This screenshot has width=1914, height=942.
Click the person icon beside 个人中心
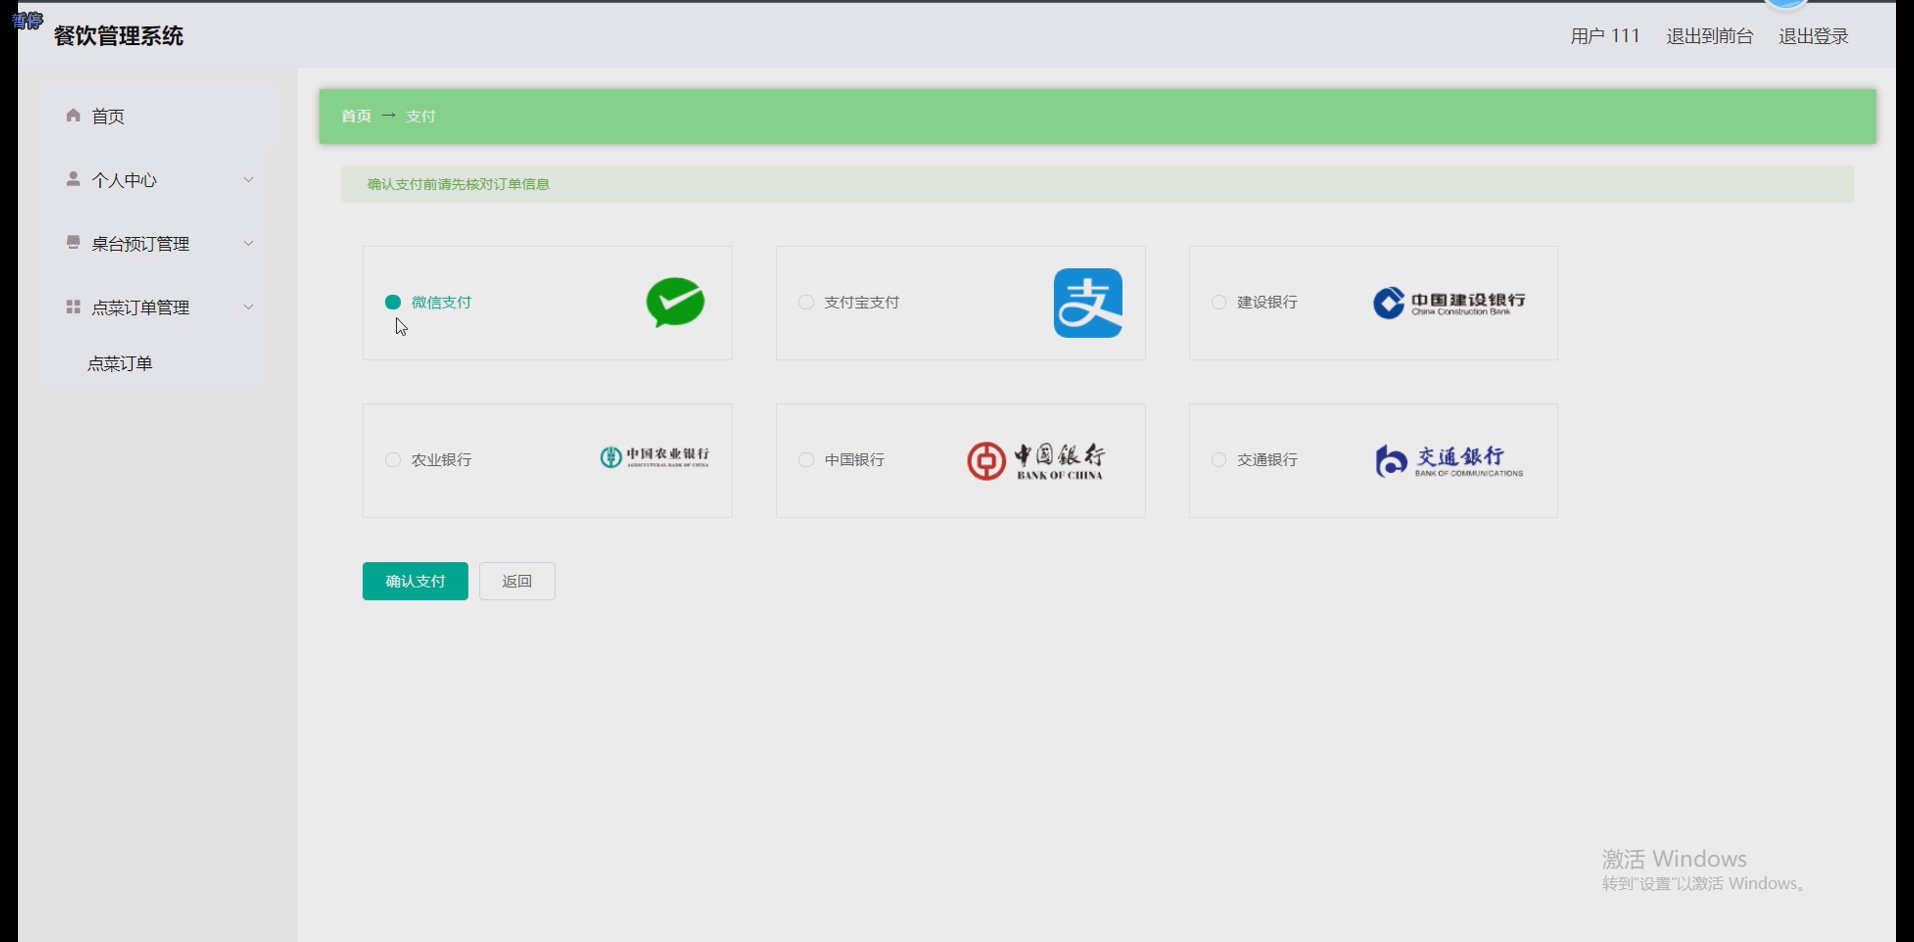73,179
